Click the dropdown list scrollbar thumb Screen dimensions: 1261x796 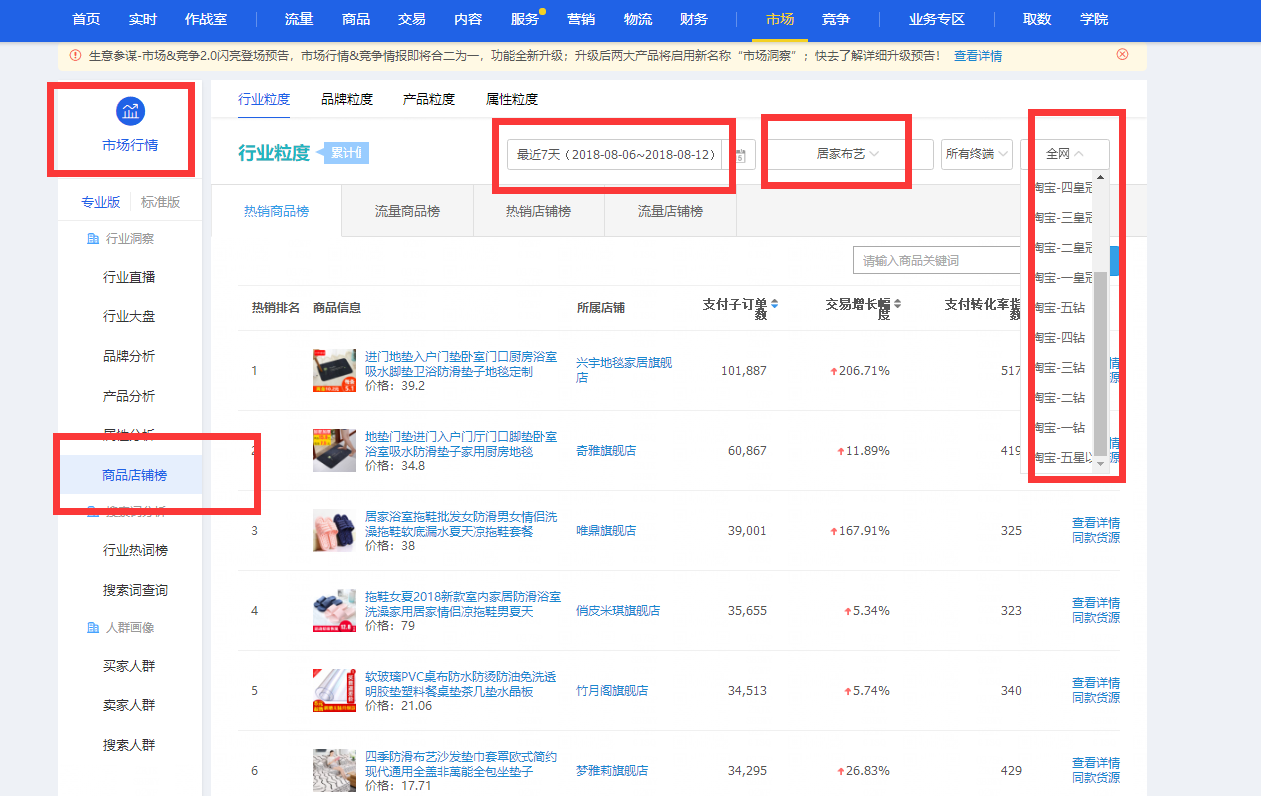pyautogui.click(x=1101, y=362)
